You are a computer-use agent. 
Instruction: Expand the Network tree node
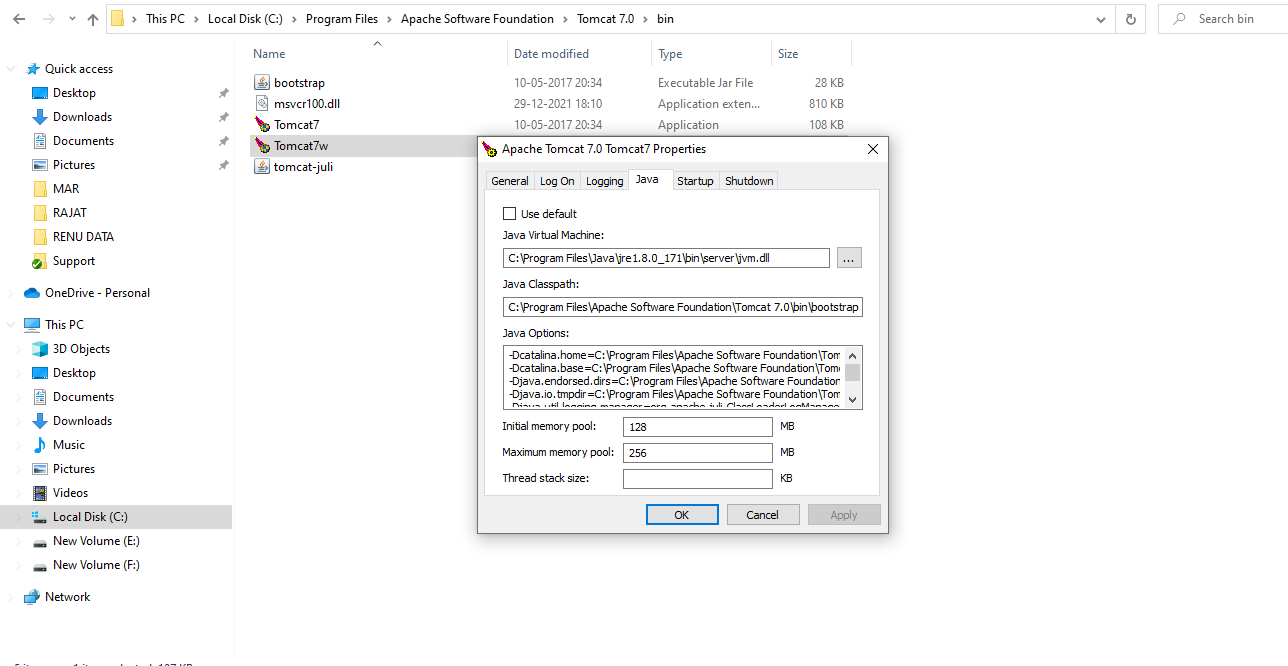pyautogui.click(x=11, y=597)
